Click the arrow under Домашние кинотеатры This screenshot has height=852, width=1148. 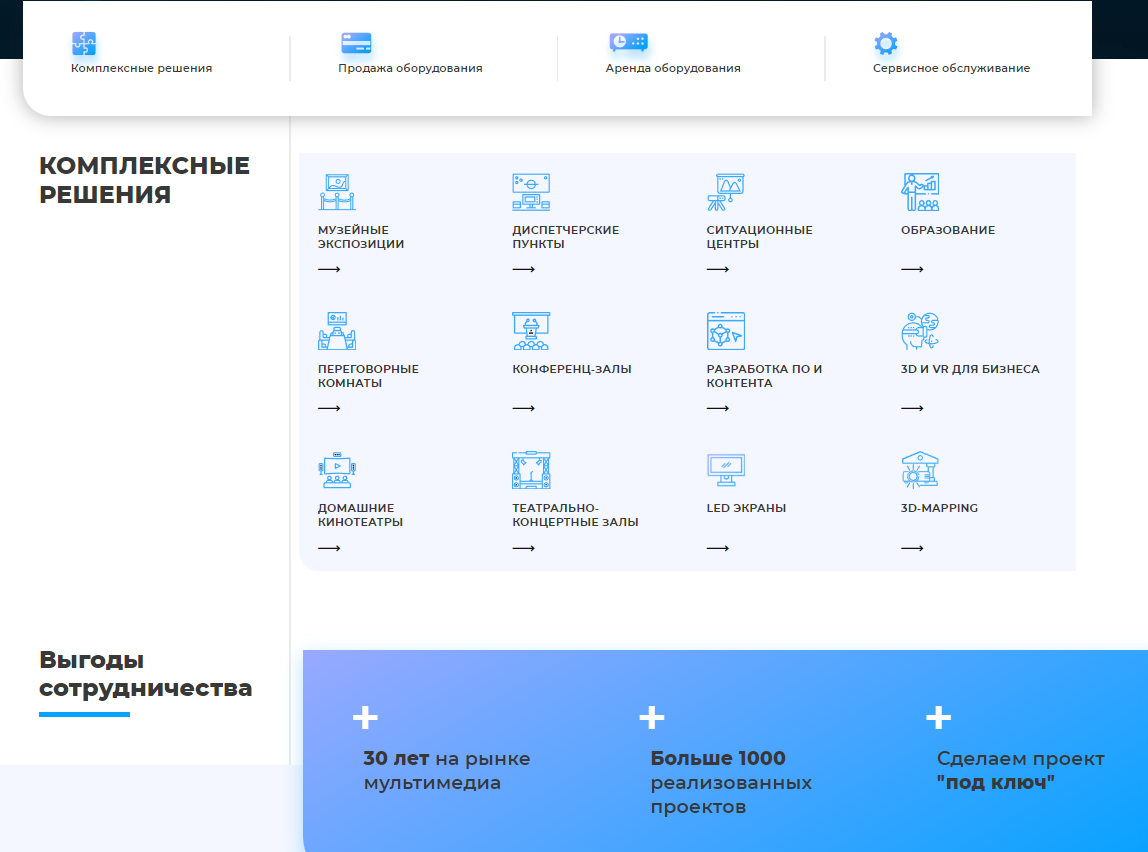point(329,548)
